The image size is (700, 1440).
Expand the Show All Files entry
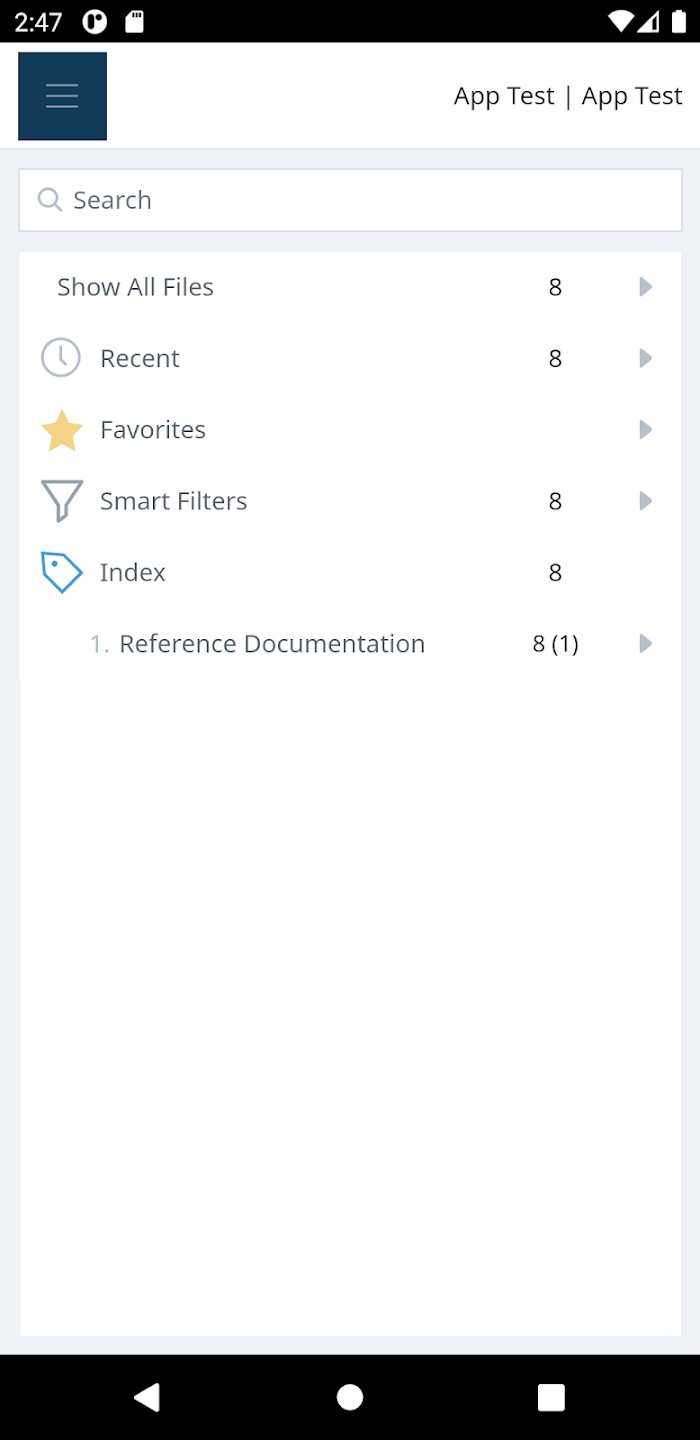click(x=645, y=287)
